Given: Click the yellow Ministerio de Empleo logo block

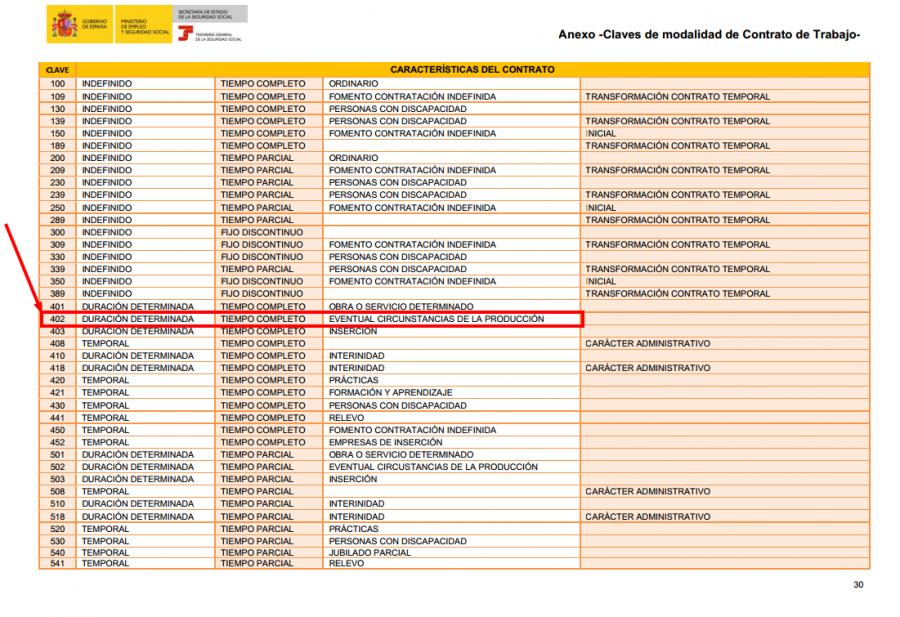Looking at the screenshot, I should tap(135, 24).
